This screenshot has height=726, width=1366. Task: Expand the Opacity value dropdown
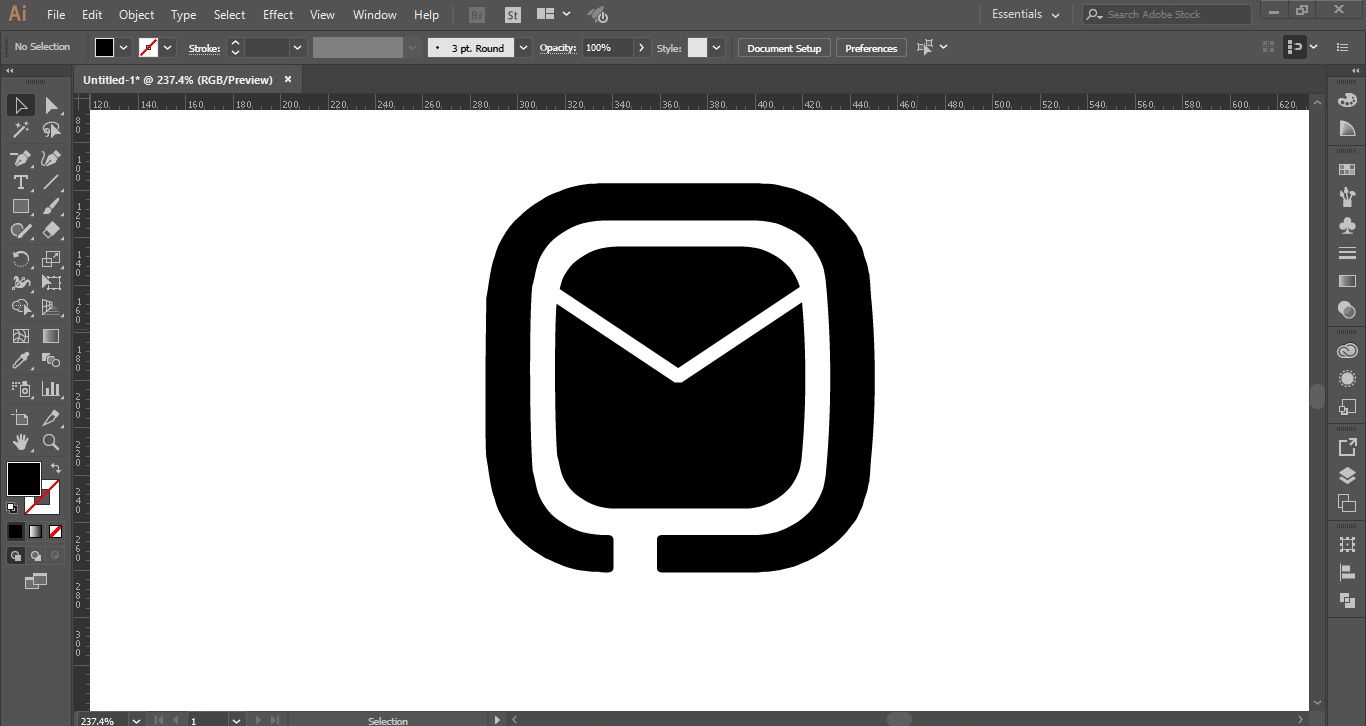641,47
